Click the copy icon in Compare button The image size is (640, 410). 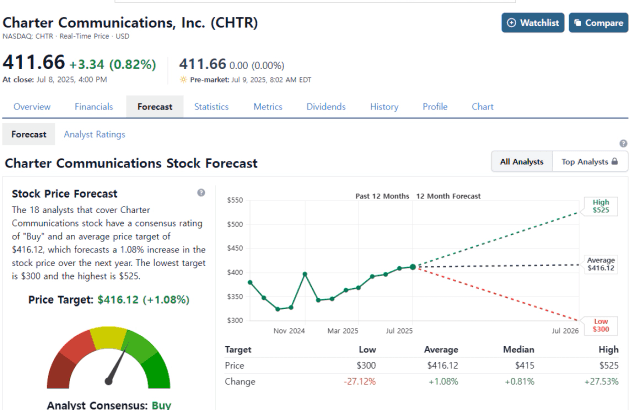click(578, 23)
